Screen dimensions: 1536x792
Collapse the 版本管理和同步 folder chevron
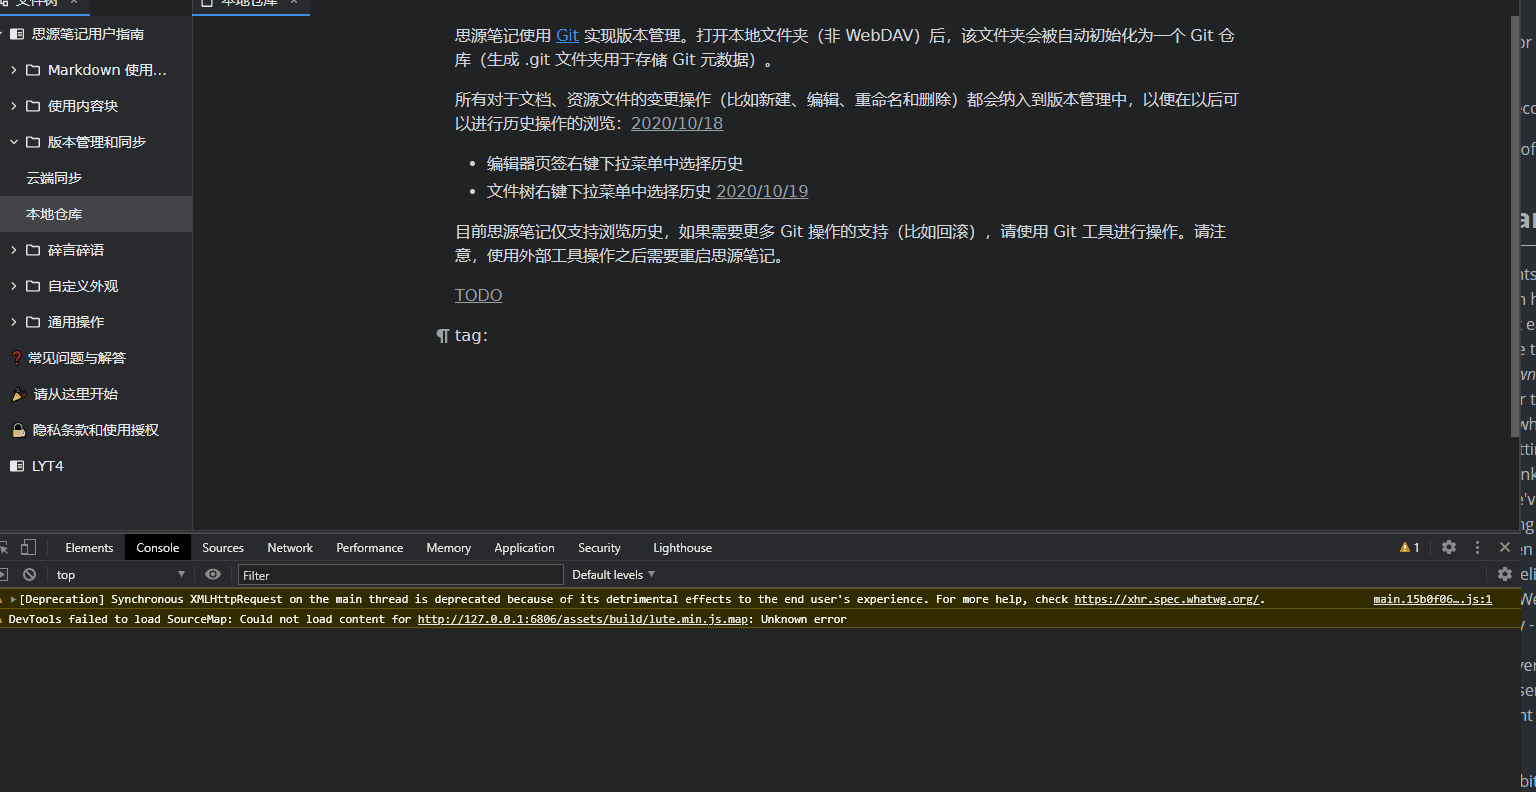click(x=14, y=142)
